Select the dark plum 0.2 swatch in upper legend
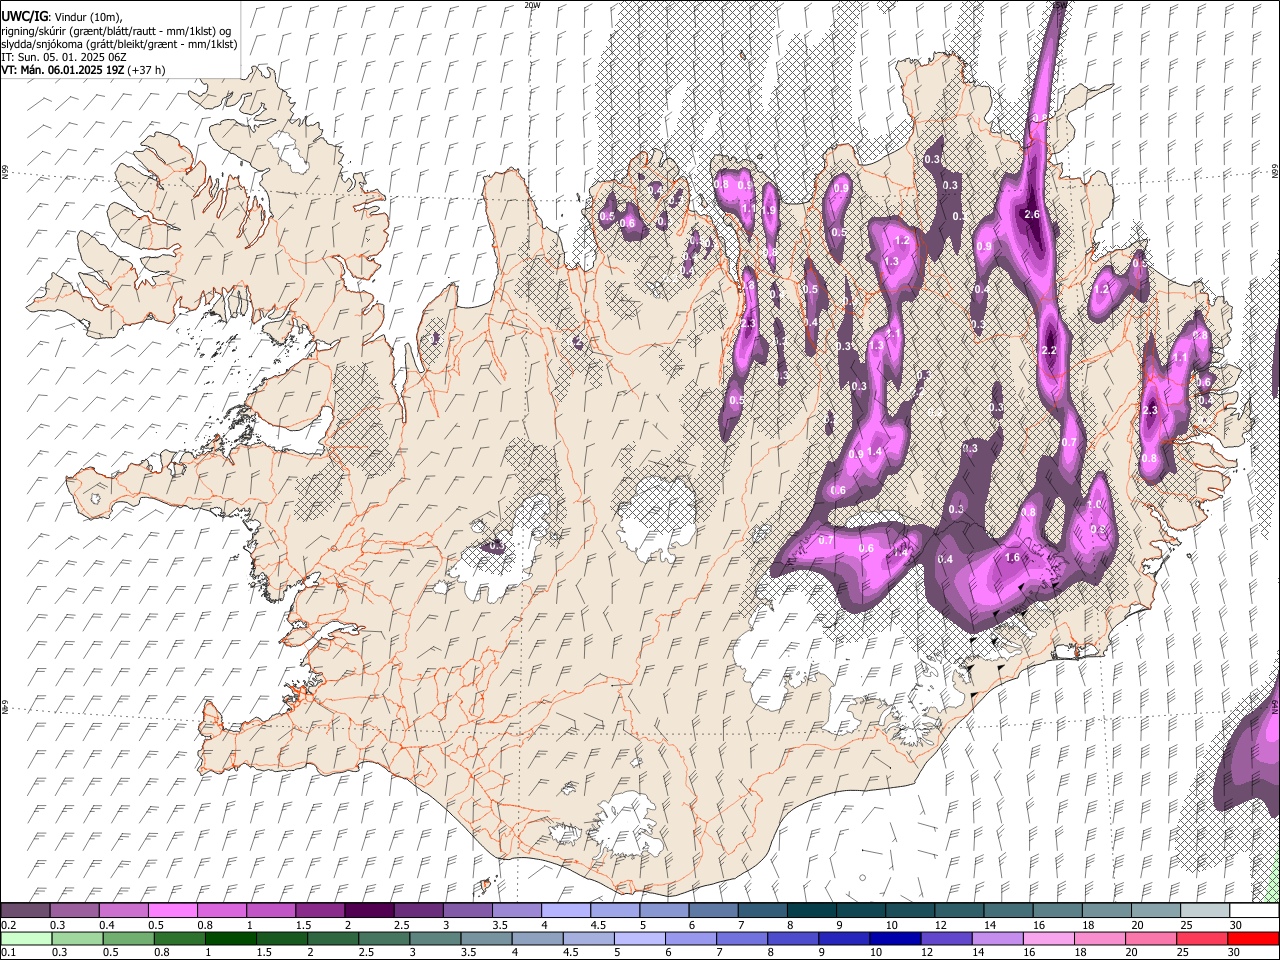The width and height of the screenshot is (1280, 960). click(26, 911)
